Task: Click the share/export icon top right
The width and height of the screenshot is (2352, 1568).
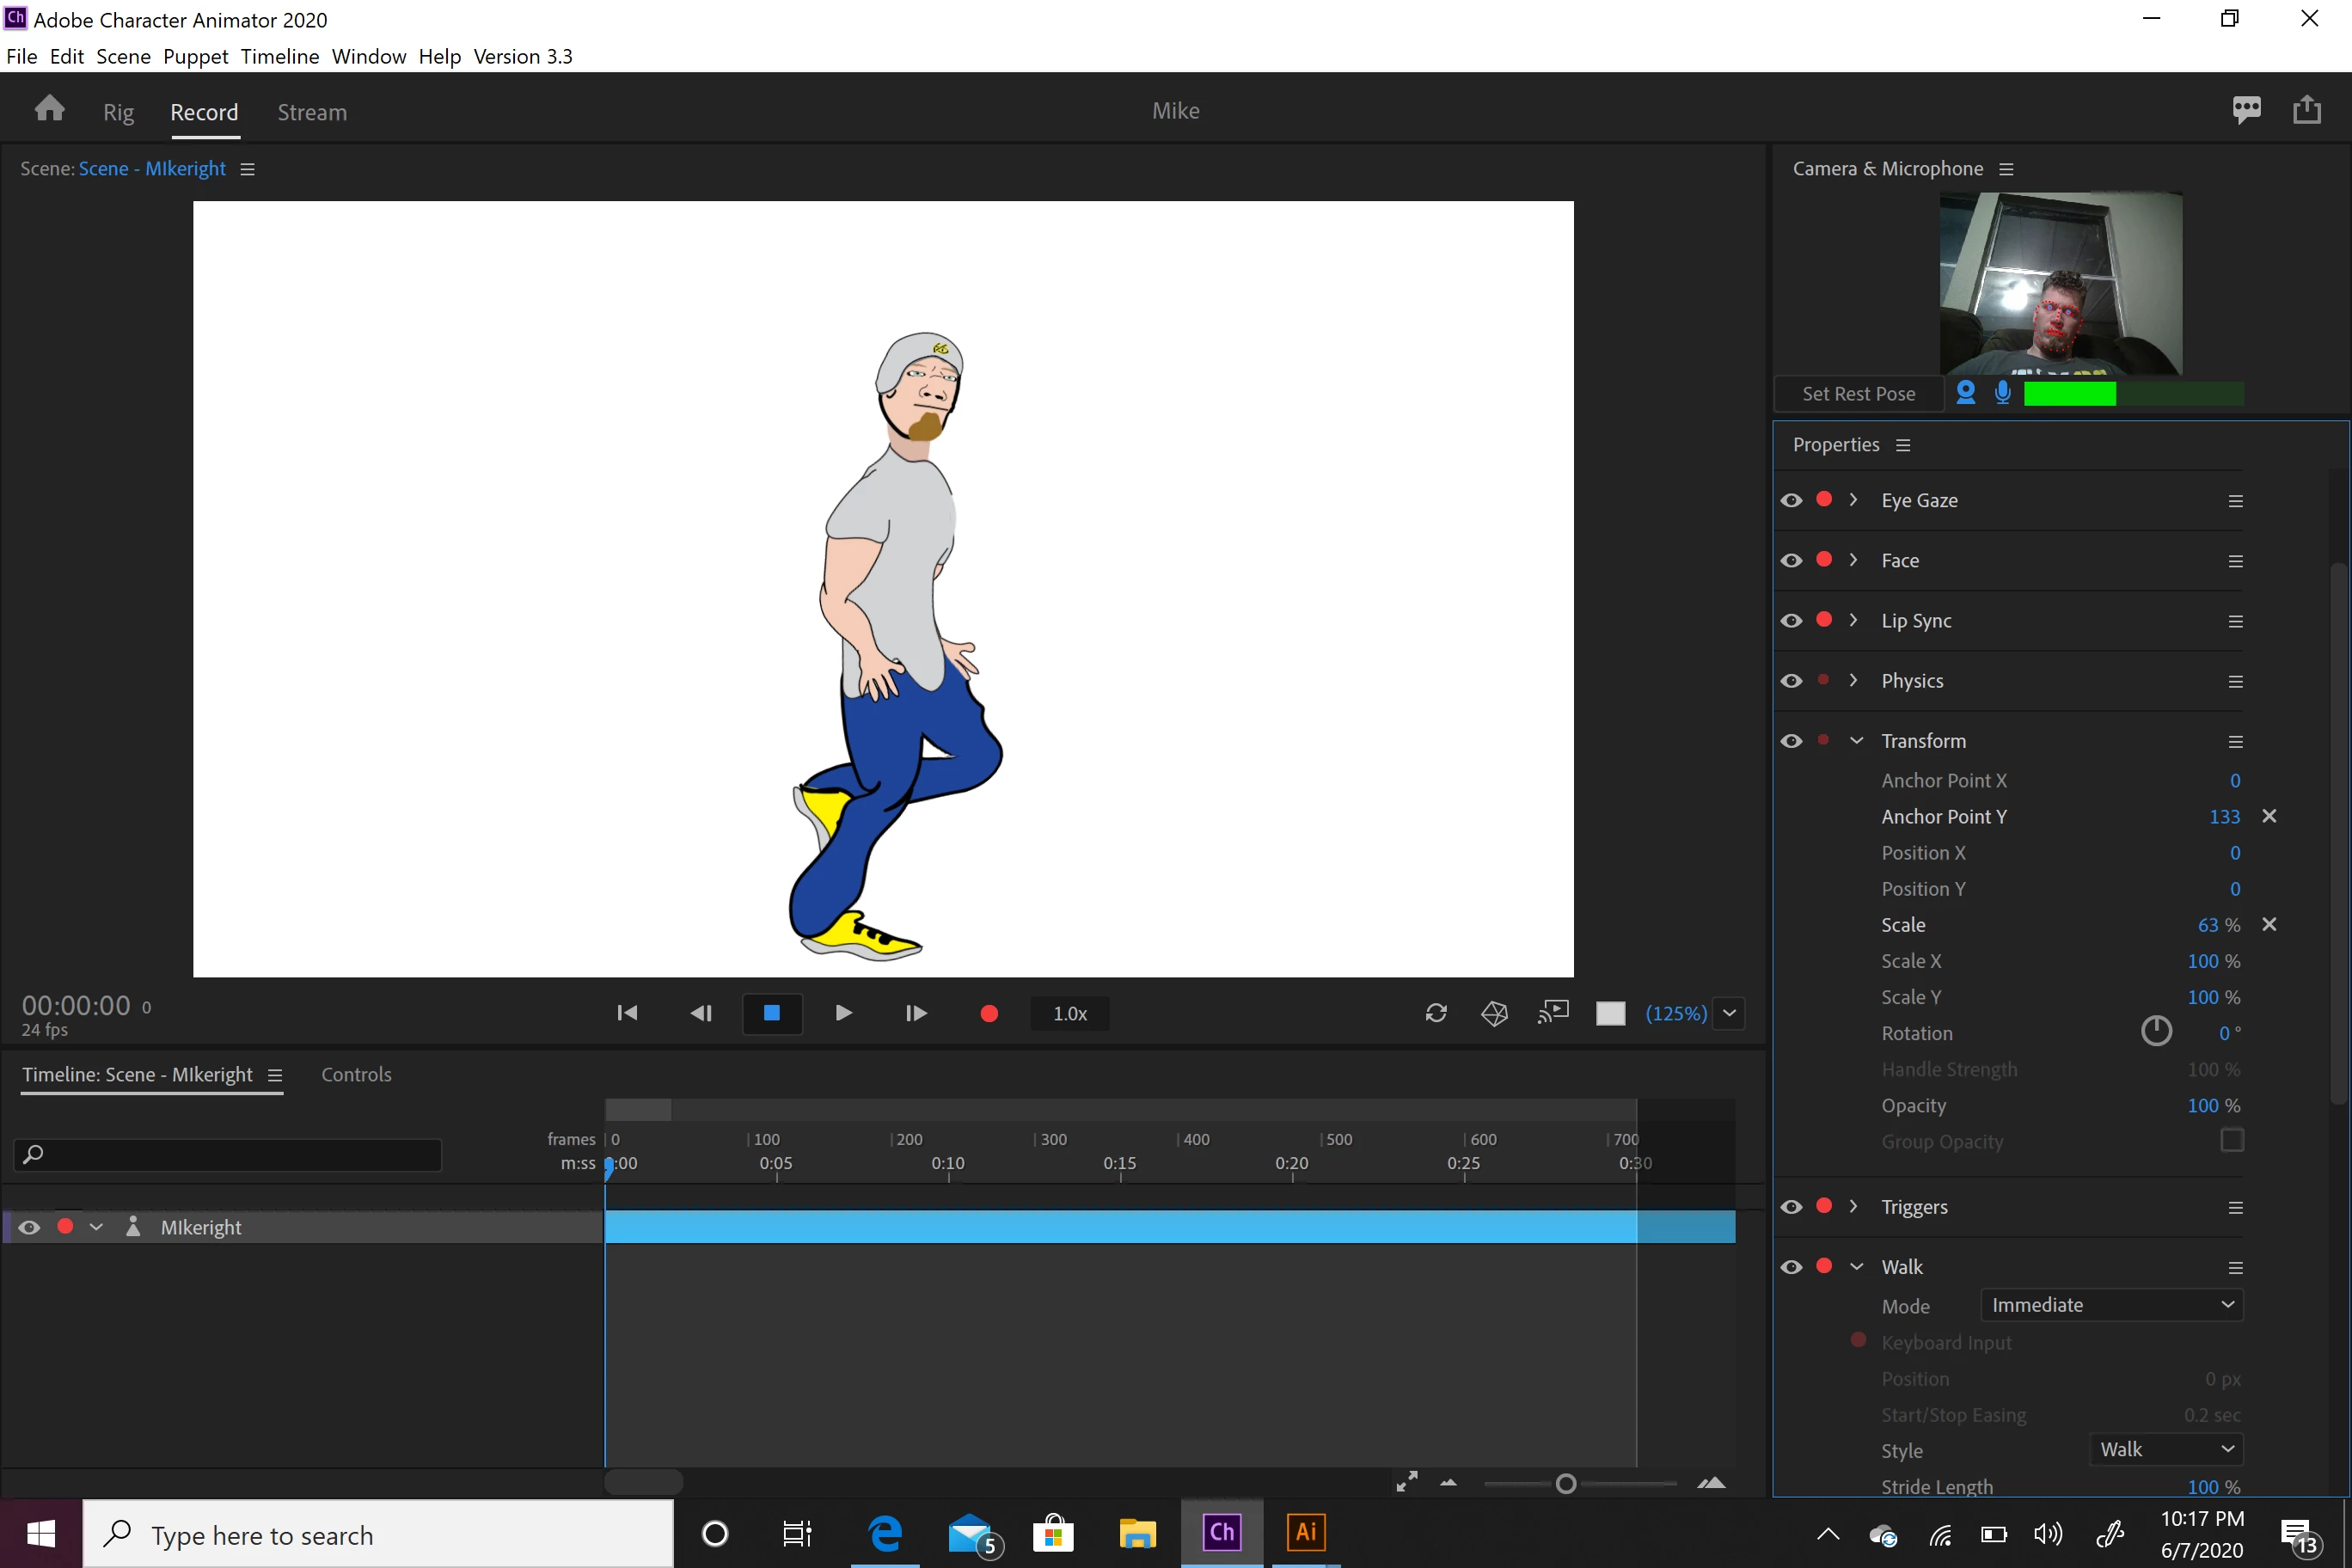Action: coord(2307,109)
